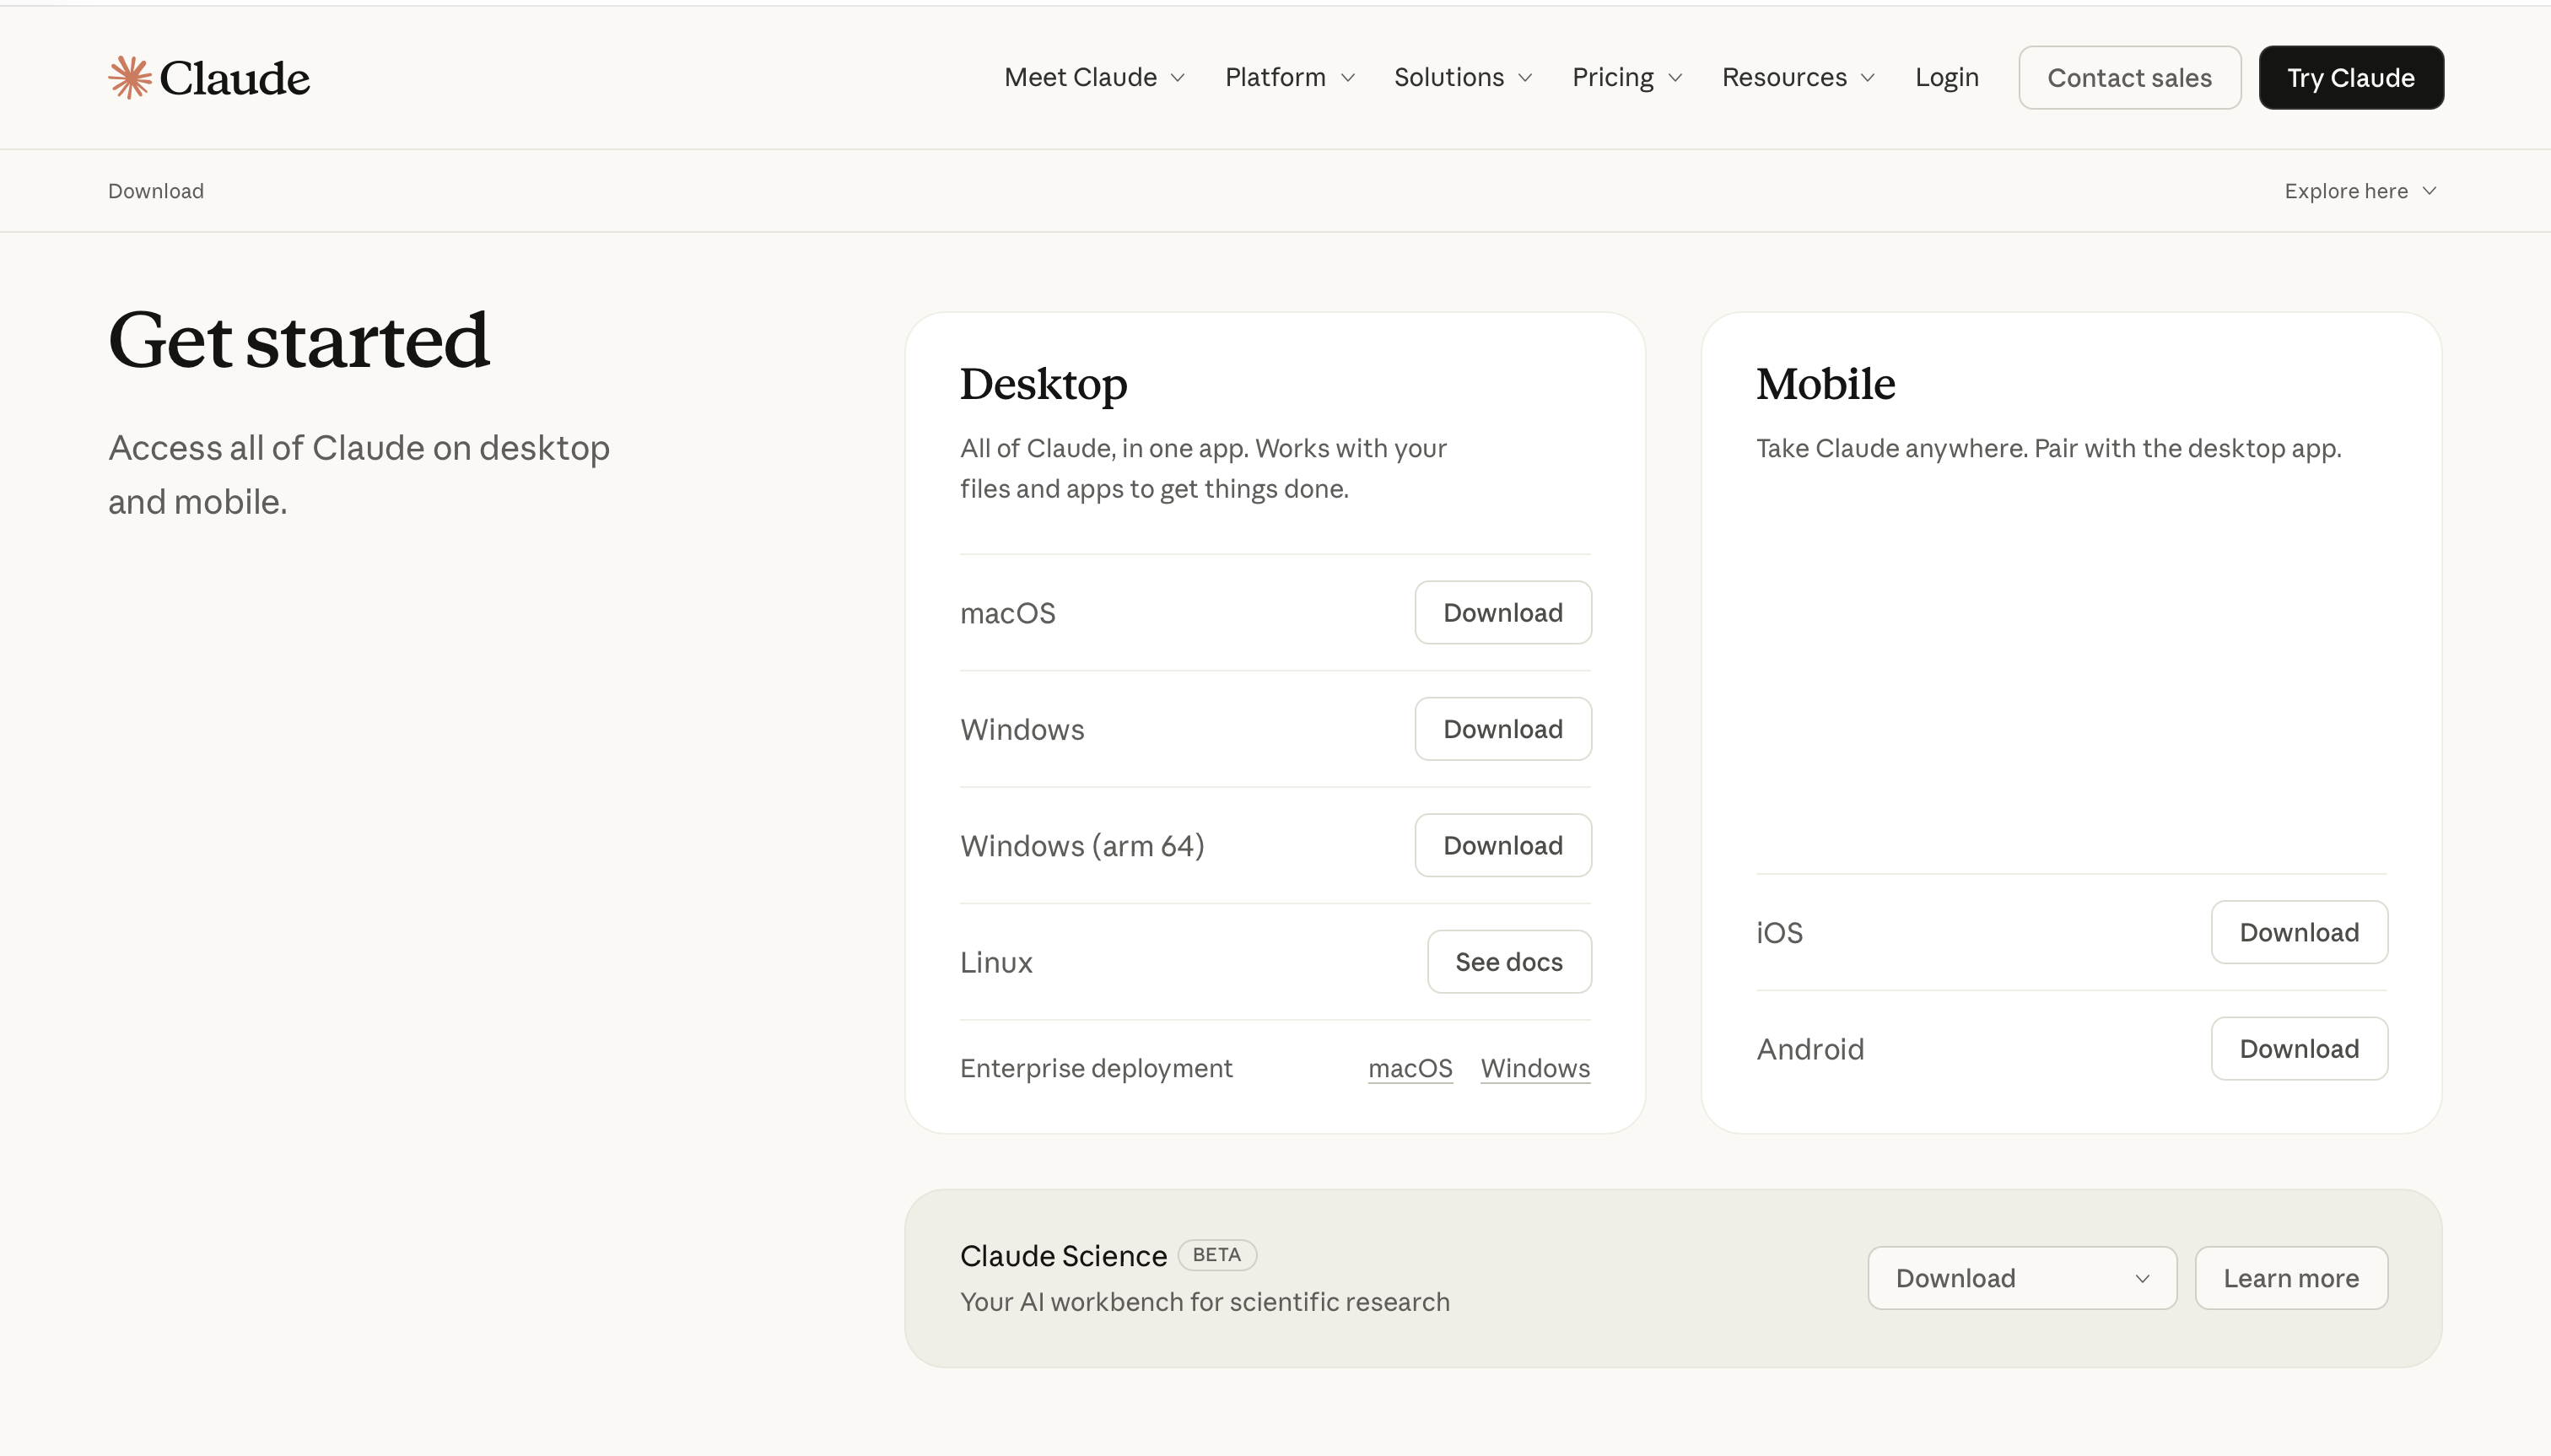This screenshot has height=1456, width=2551.
Task: Click the BETA badge beside Claude Science
Action: (1216, 1255)
